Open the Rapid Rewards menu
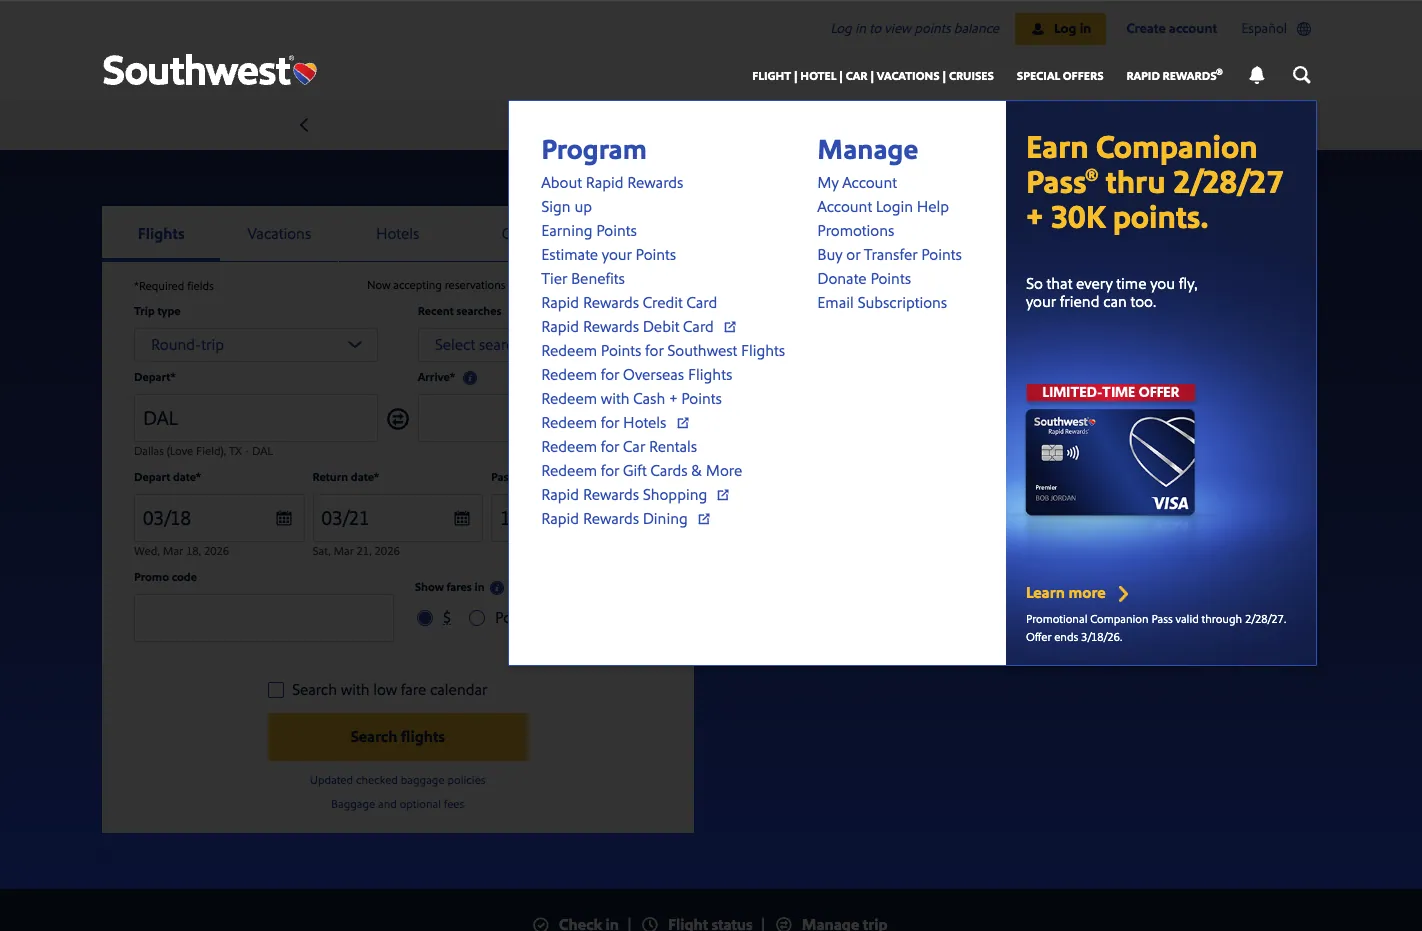 1174,76
